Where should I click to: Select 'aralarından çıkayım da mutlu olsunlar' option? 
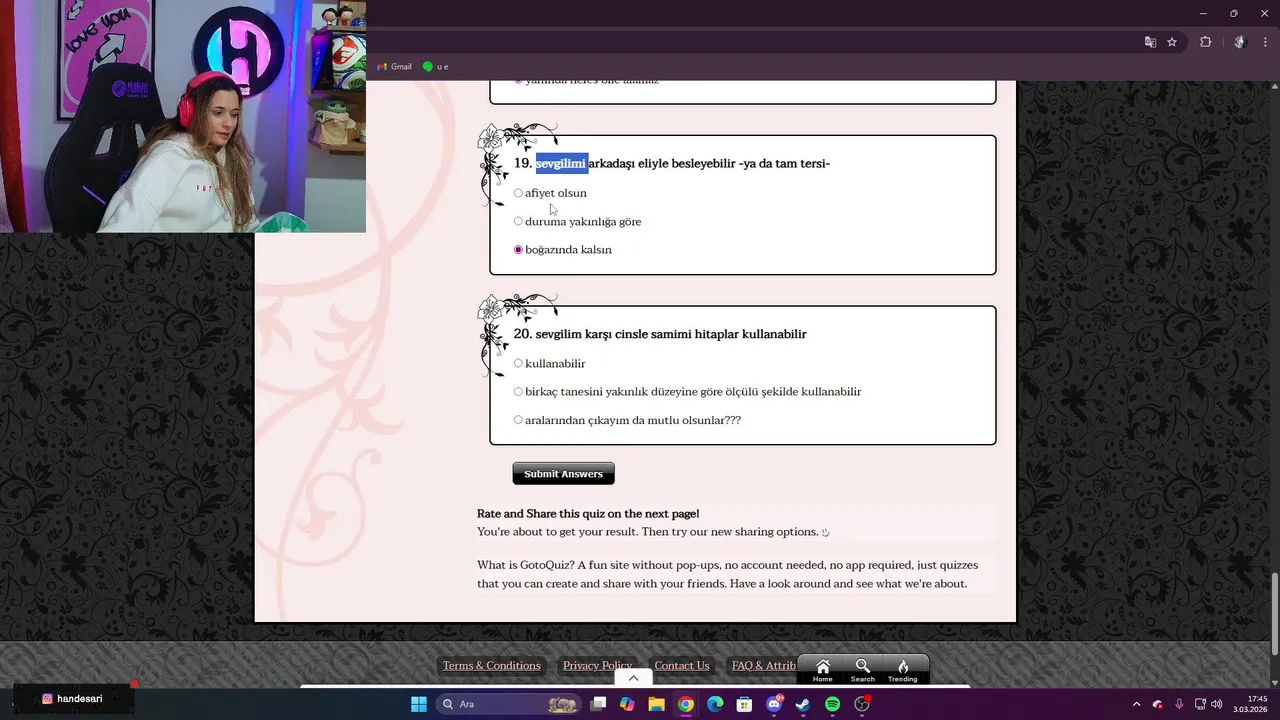pos(518,420)
